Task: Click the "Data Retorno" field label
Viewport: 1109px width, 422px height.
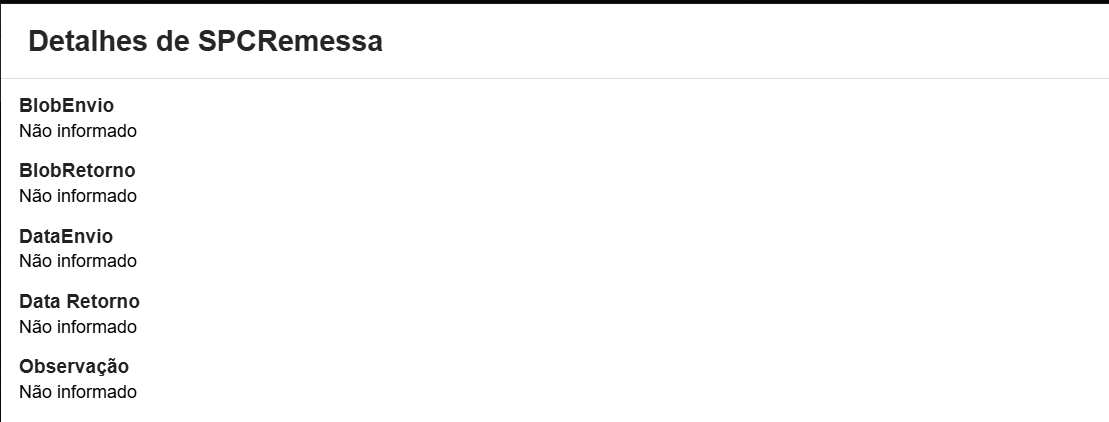Action: coord(79,301)
